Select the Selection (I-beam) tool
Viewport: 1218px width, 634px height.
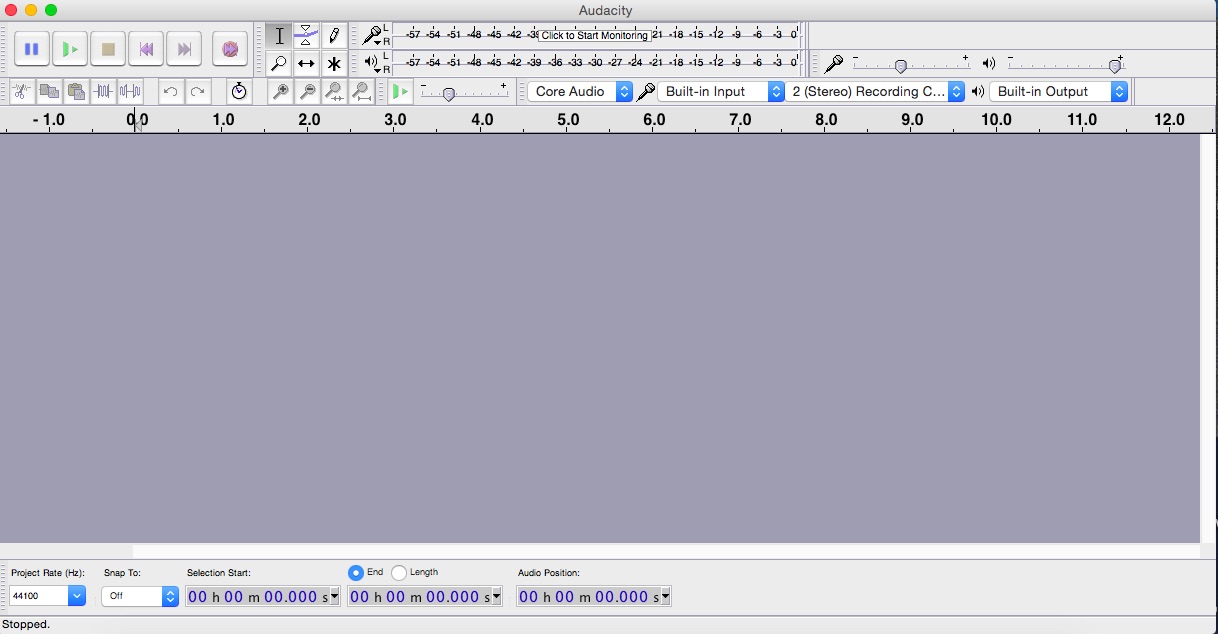coord(279,36)
